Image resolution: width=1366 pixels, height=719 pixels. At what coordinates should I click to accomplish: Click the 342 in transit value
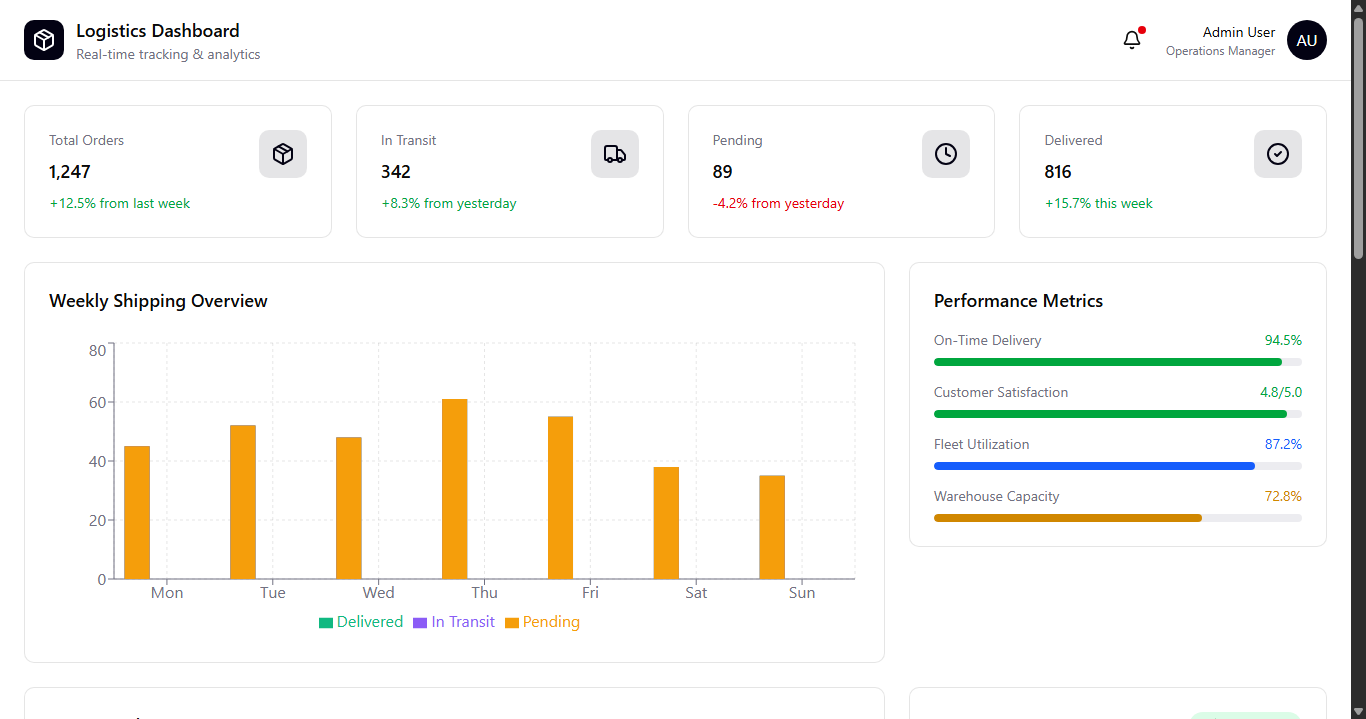click(396, 172)
